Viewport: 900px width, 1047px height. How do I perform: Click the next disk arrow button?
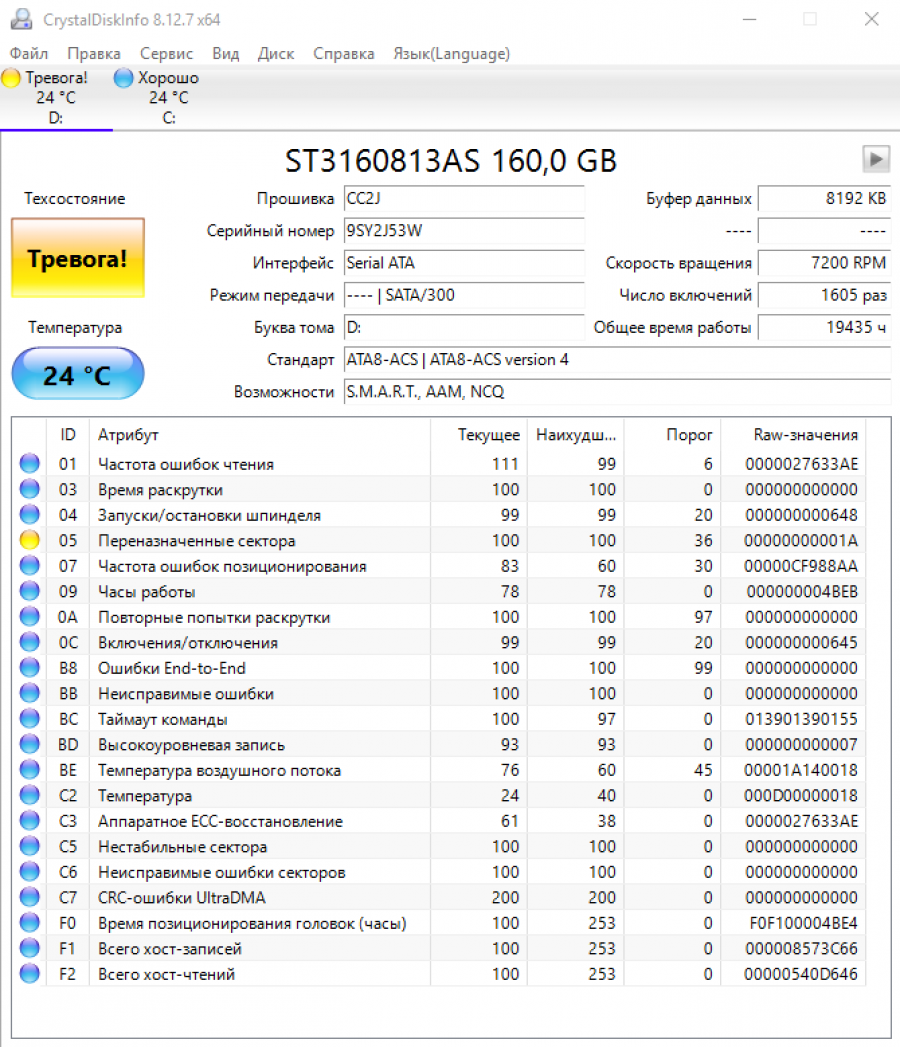point(875,158)
